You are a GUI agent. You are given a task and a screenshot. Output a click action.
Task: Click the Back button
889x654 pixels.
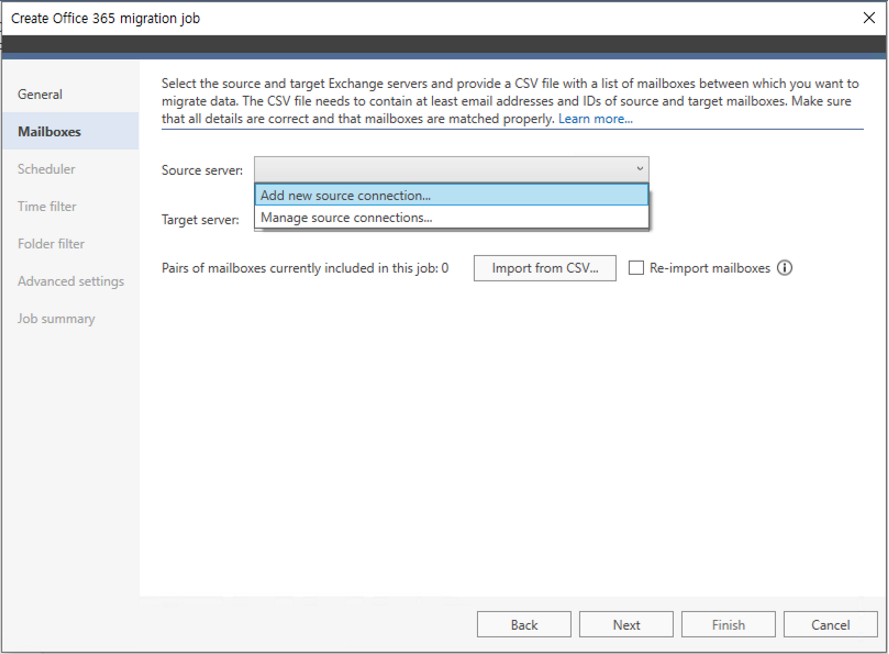[524, 625]
